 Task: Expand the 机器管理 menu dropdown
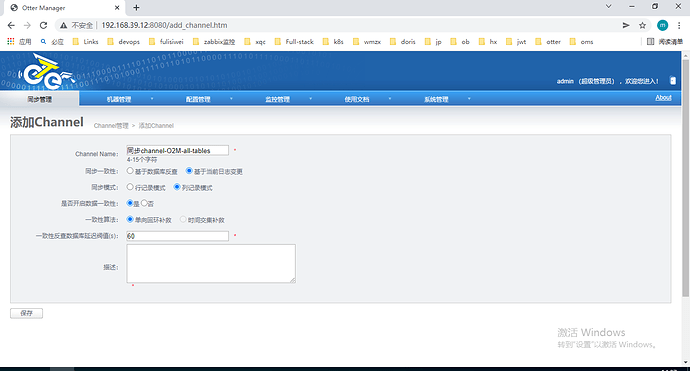(x=152, y=99)
